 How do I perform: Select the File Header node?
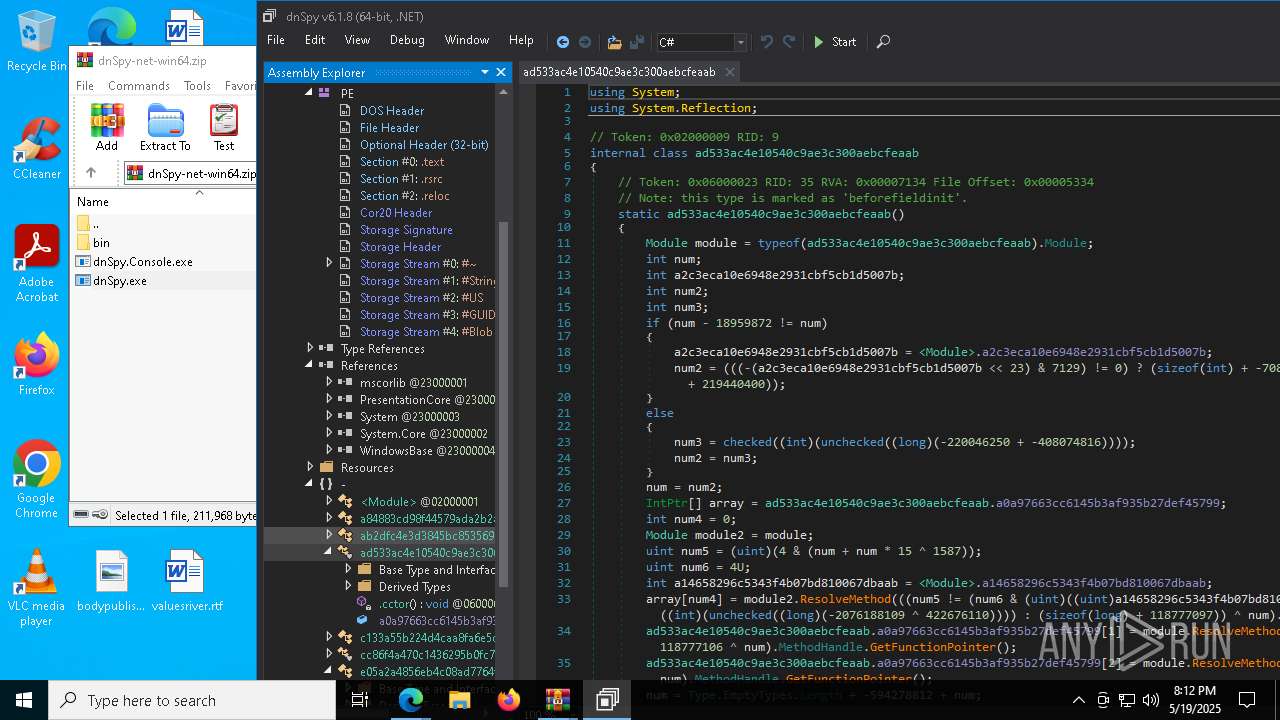click(x=389, y=128)
